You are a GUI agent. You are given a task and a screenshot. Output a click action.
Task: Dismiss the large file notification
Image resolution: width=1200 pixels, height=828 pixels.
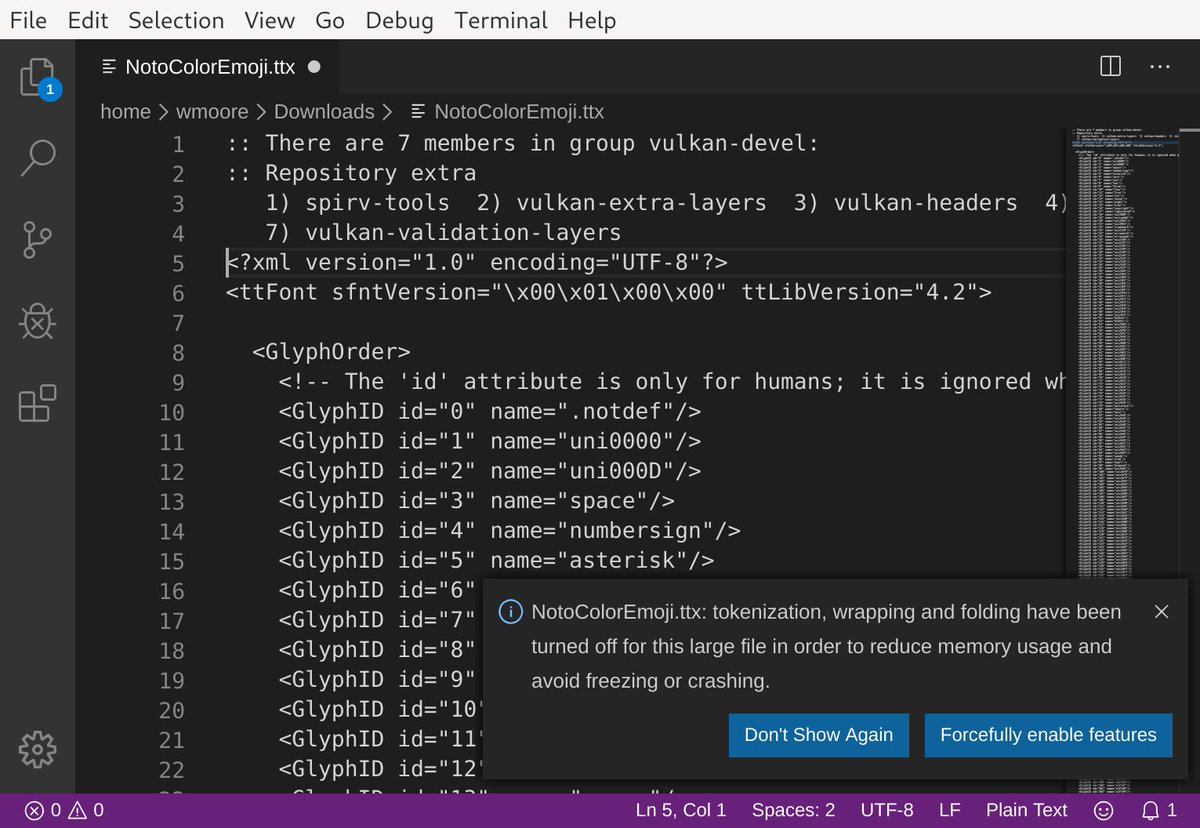click(x=1162, y=611)
